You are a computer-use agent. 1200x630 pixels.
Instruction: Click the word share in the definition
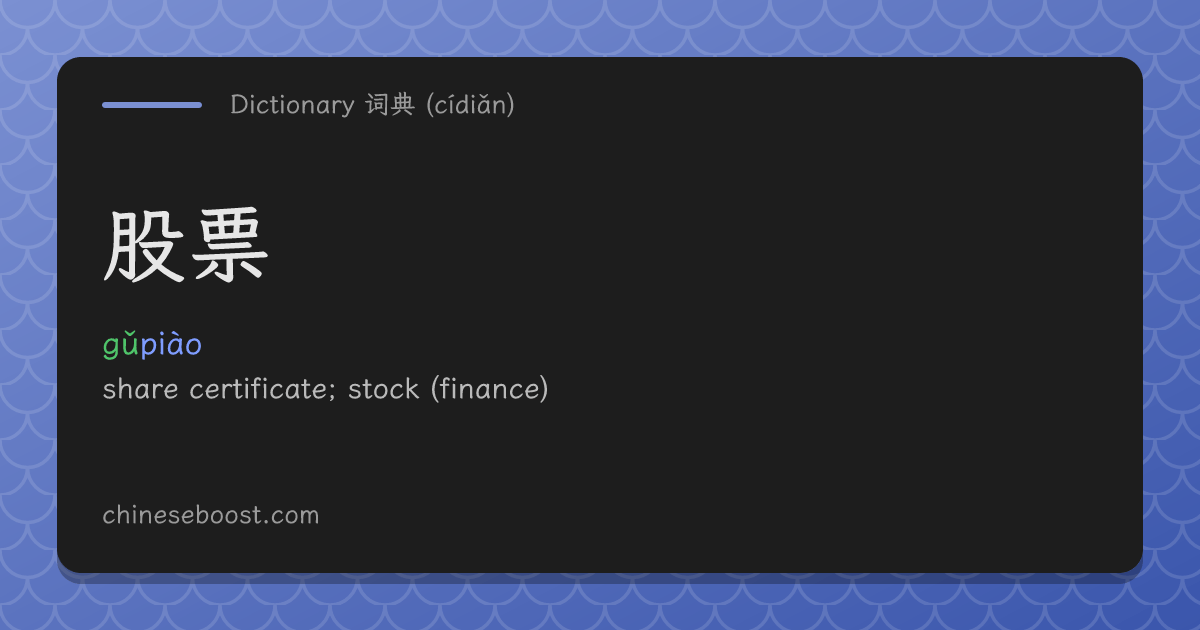[141, 389]
